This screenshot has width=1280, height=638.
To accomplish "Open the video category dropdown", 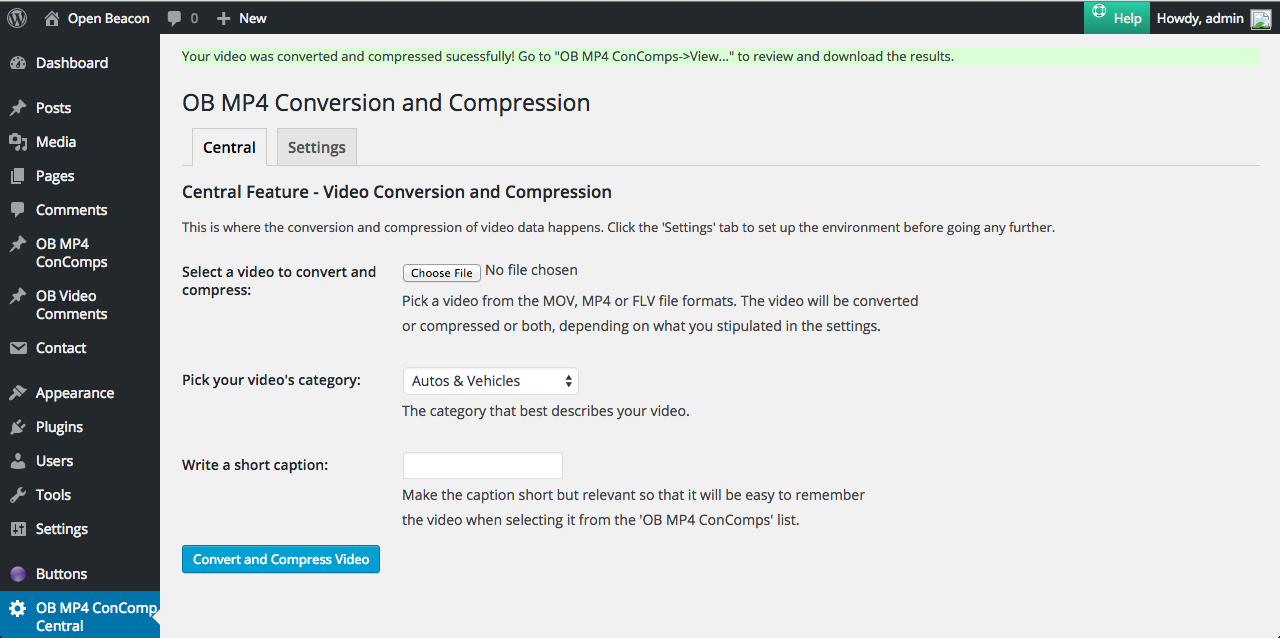I will tap(490, 381).
